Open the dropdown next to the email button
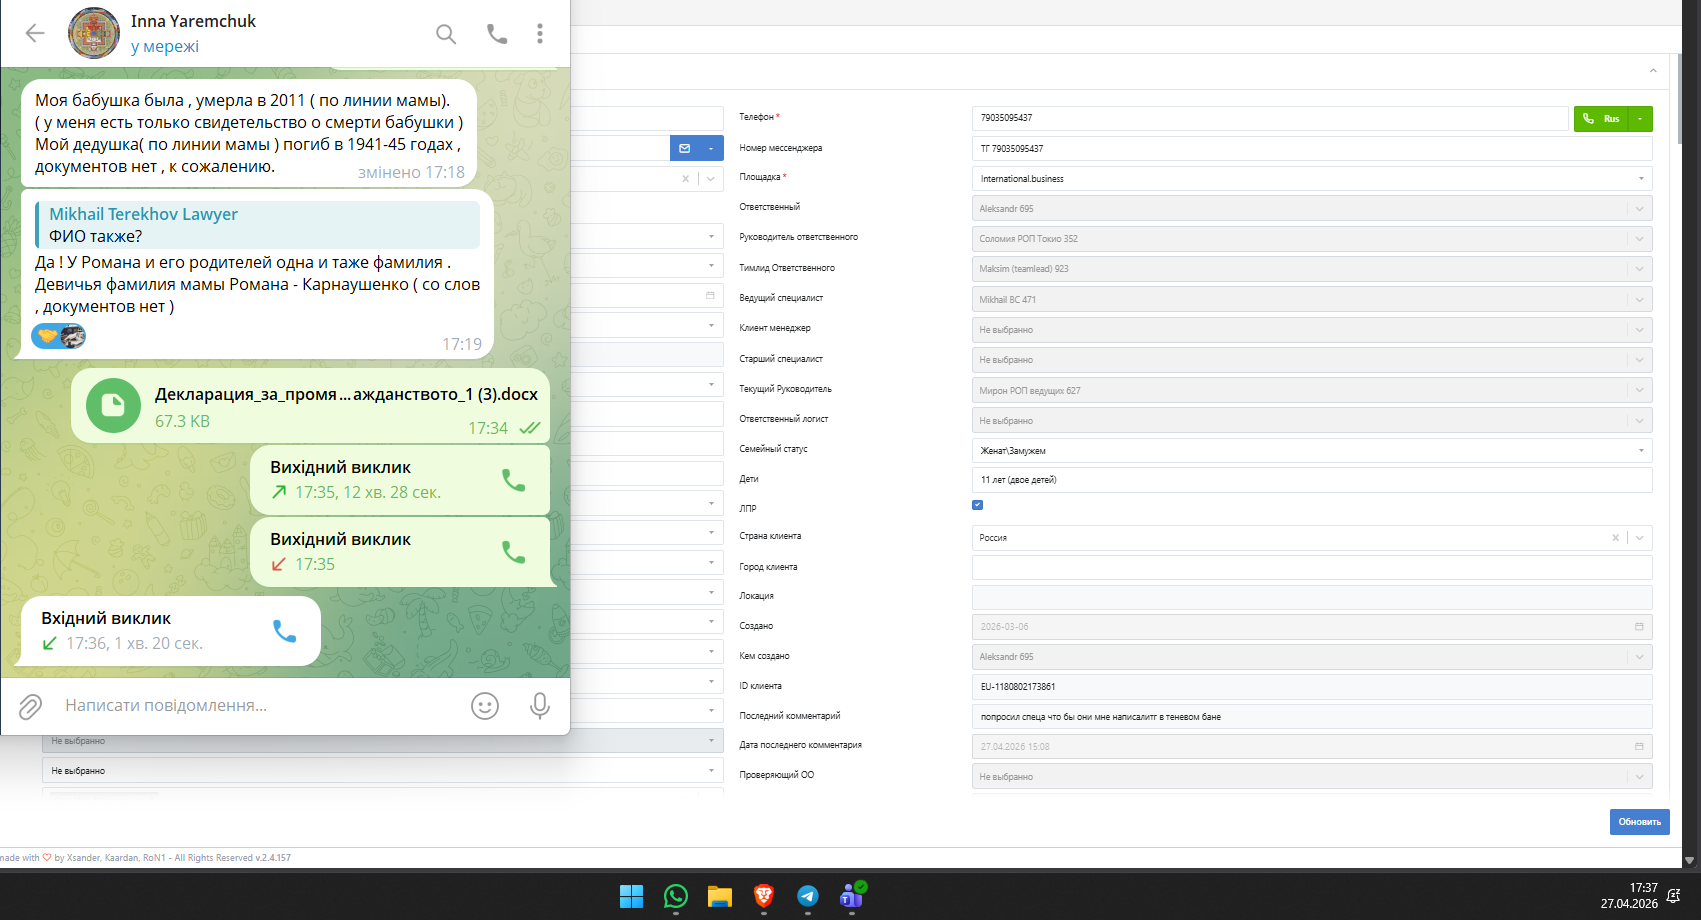This screenshot has width=1701, height=920. point(711,148)
